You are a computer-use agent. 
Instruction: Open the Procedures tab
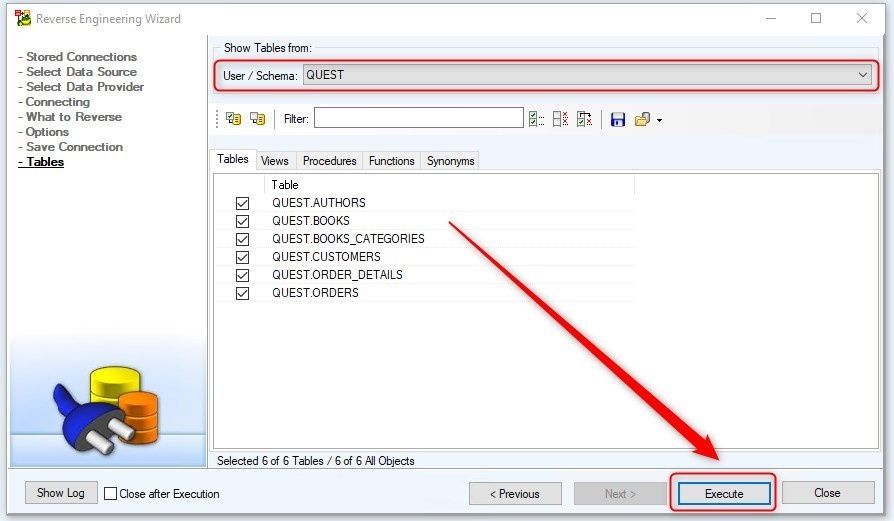click(x=330, y=161)
